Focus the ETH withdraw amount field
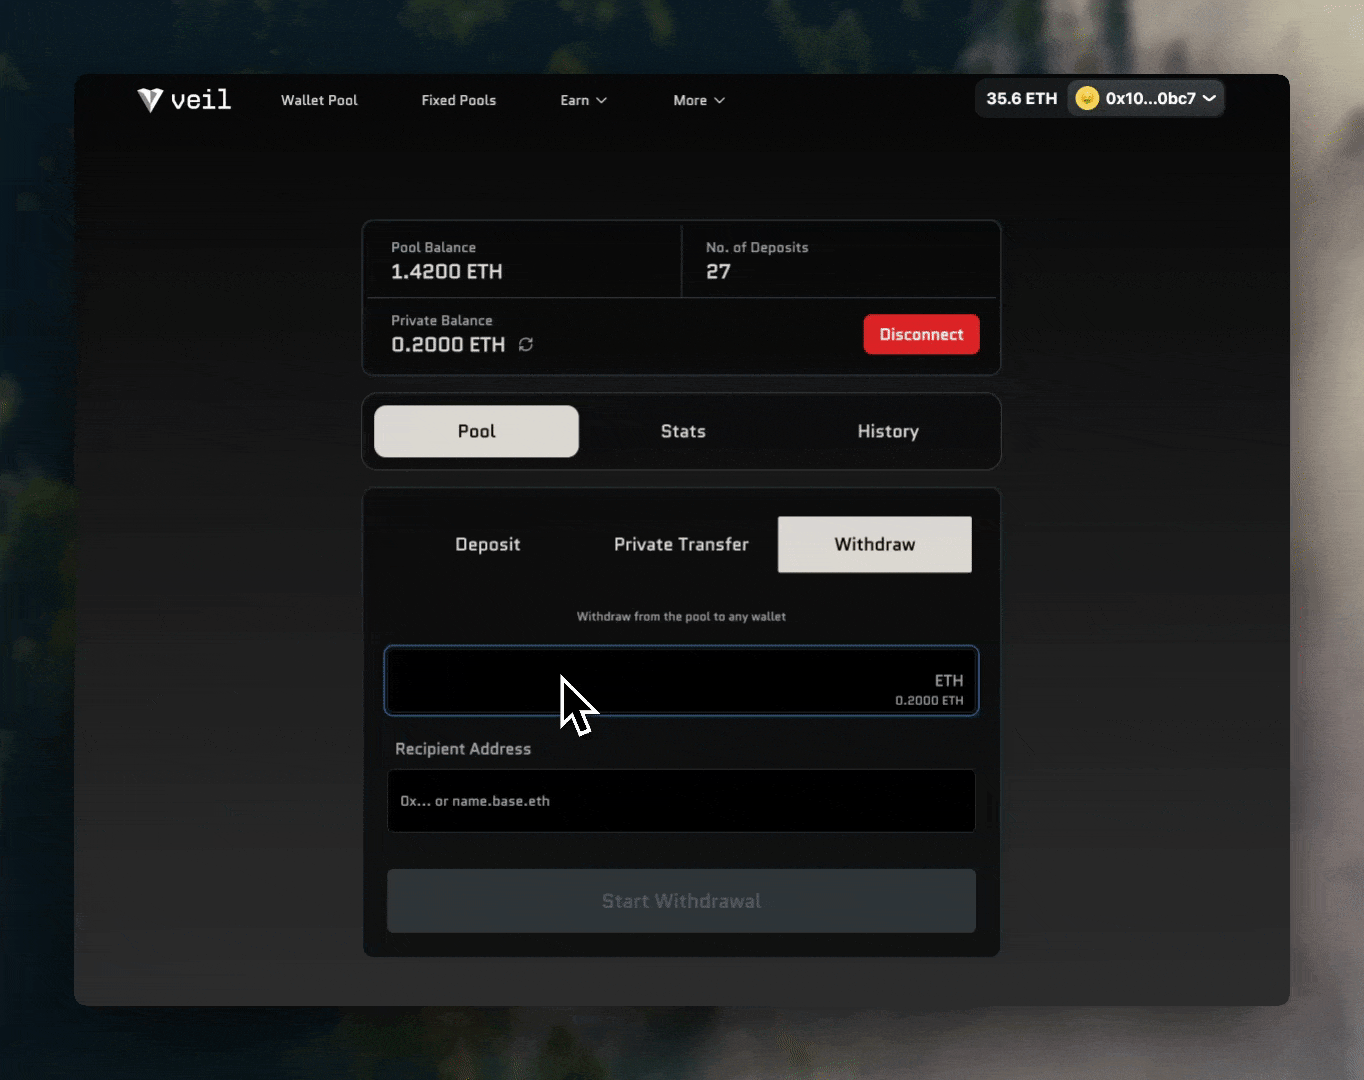Viewport: 1364px width, 1080px height. coord(681,681)
